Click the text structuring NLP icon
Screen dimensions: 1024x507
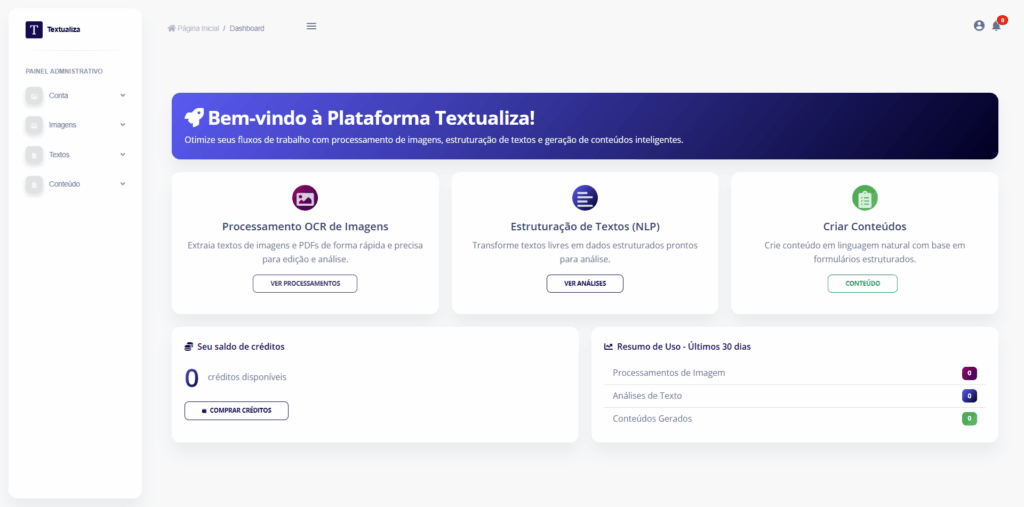pyautogui.click(x=585, y=198)
